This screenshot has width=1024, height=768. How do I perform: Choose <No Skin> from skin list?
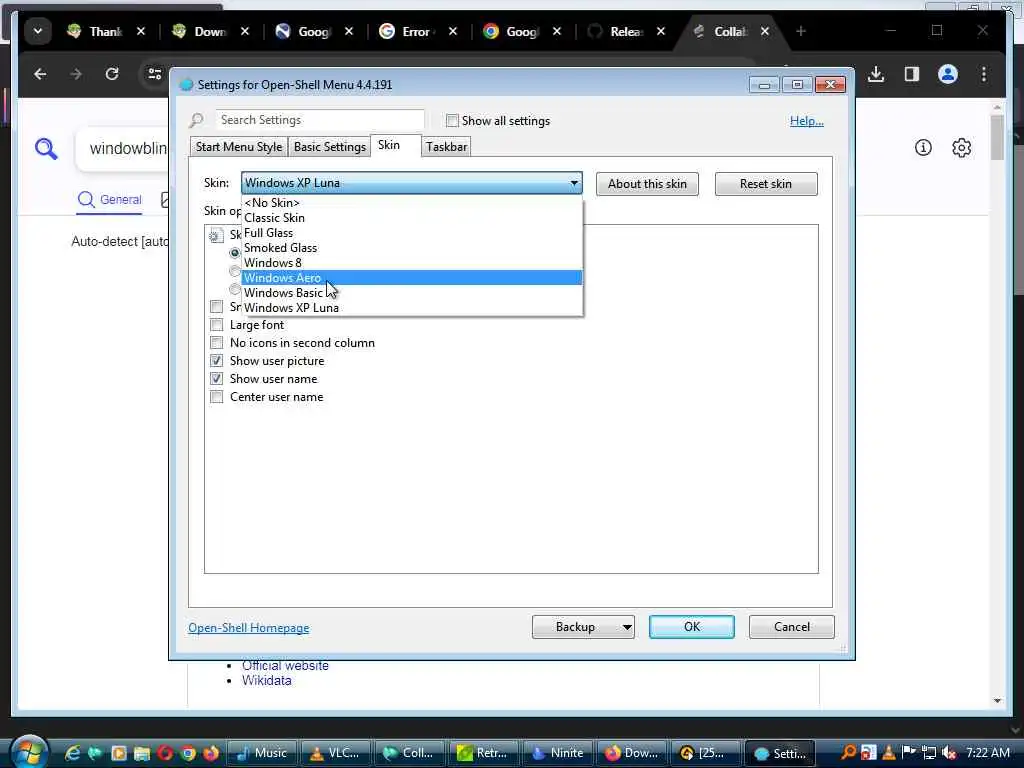(x=411, y=202)
